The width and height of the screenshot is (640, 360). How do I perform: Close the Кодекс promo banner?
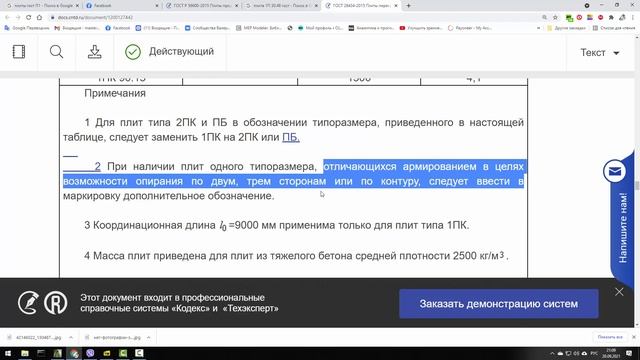click(x=619, y=291)
